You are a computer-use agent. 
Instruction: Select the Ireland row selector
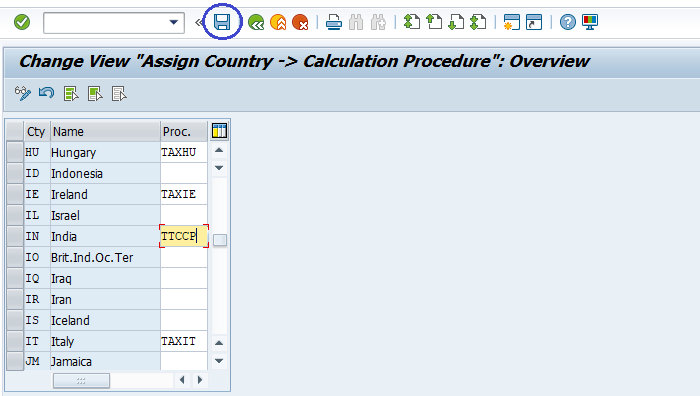point(15,194)
